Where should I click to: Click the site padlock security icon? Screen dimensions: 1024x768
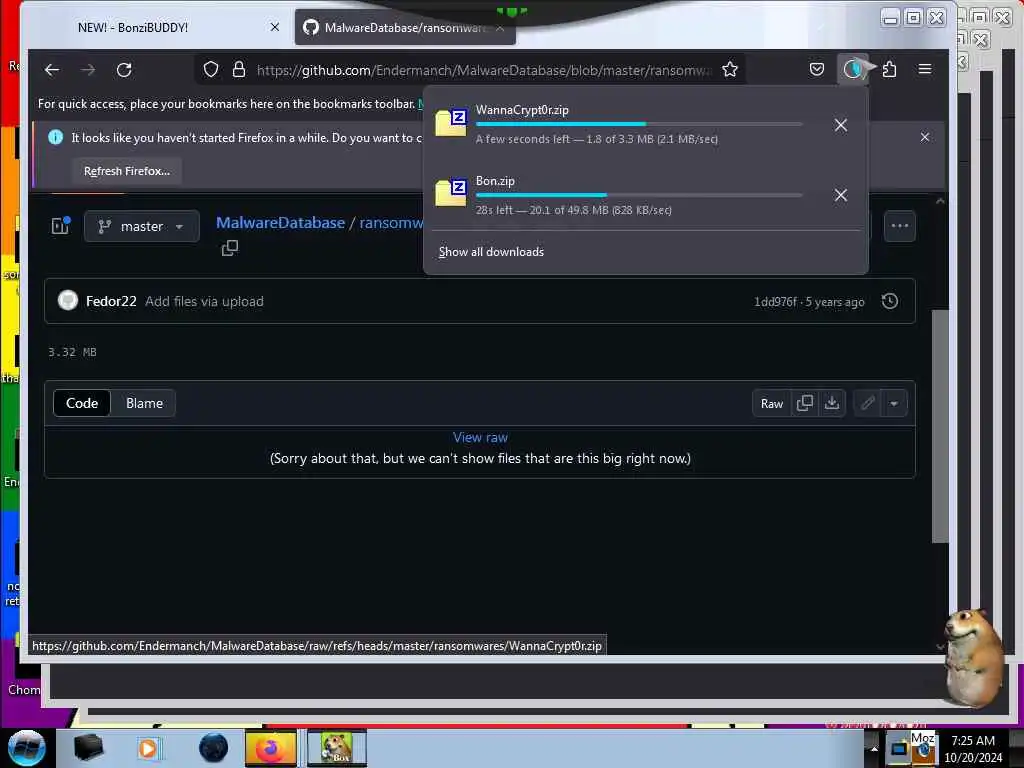coord(239,69)
